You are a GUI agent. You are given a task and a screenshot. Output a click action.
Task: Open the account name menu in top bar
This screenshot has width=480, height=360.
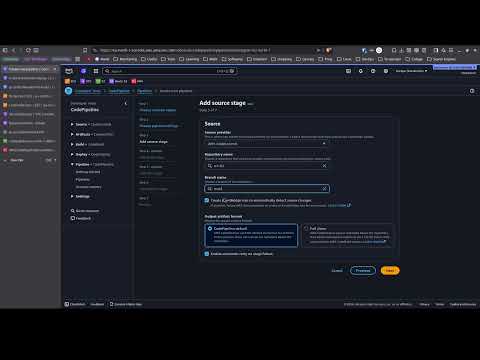tap(455, 67)
